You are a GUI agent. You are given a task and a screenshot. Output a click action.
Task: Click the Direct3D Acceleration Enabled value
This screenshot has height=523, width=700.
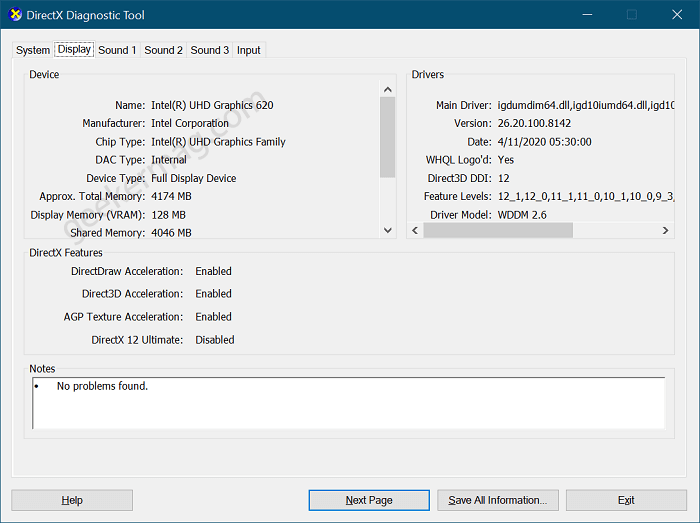click(x=213, y=294)
